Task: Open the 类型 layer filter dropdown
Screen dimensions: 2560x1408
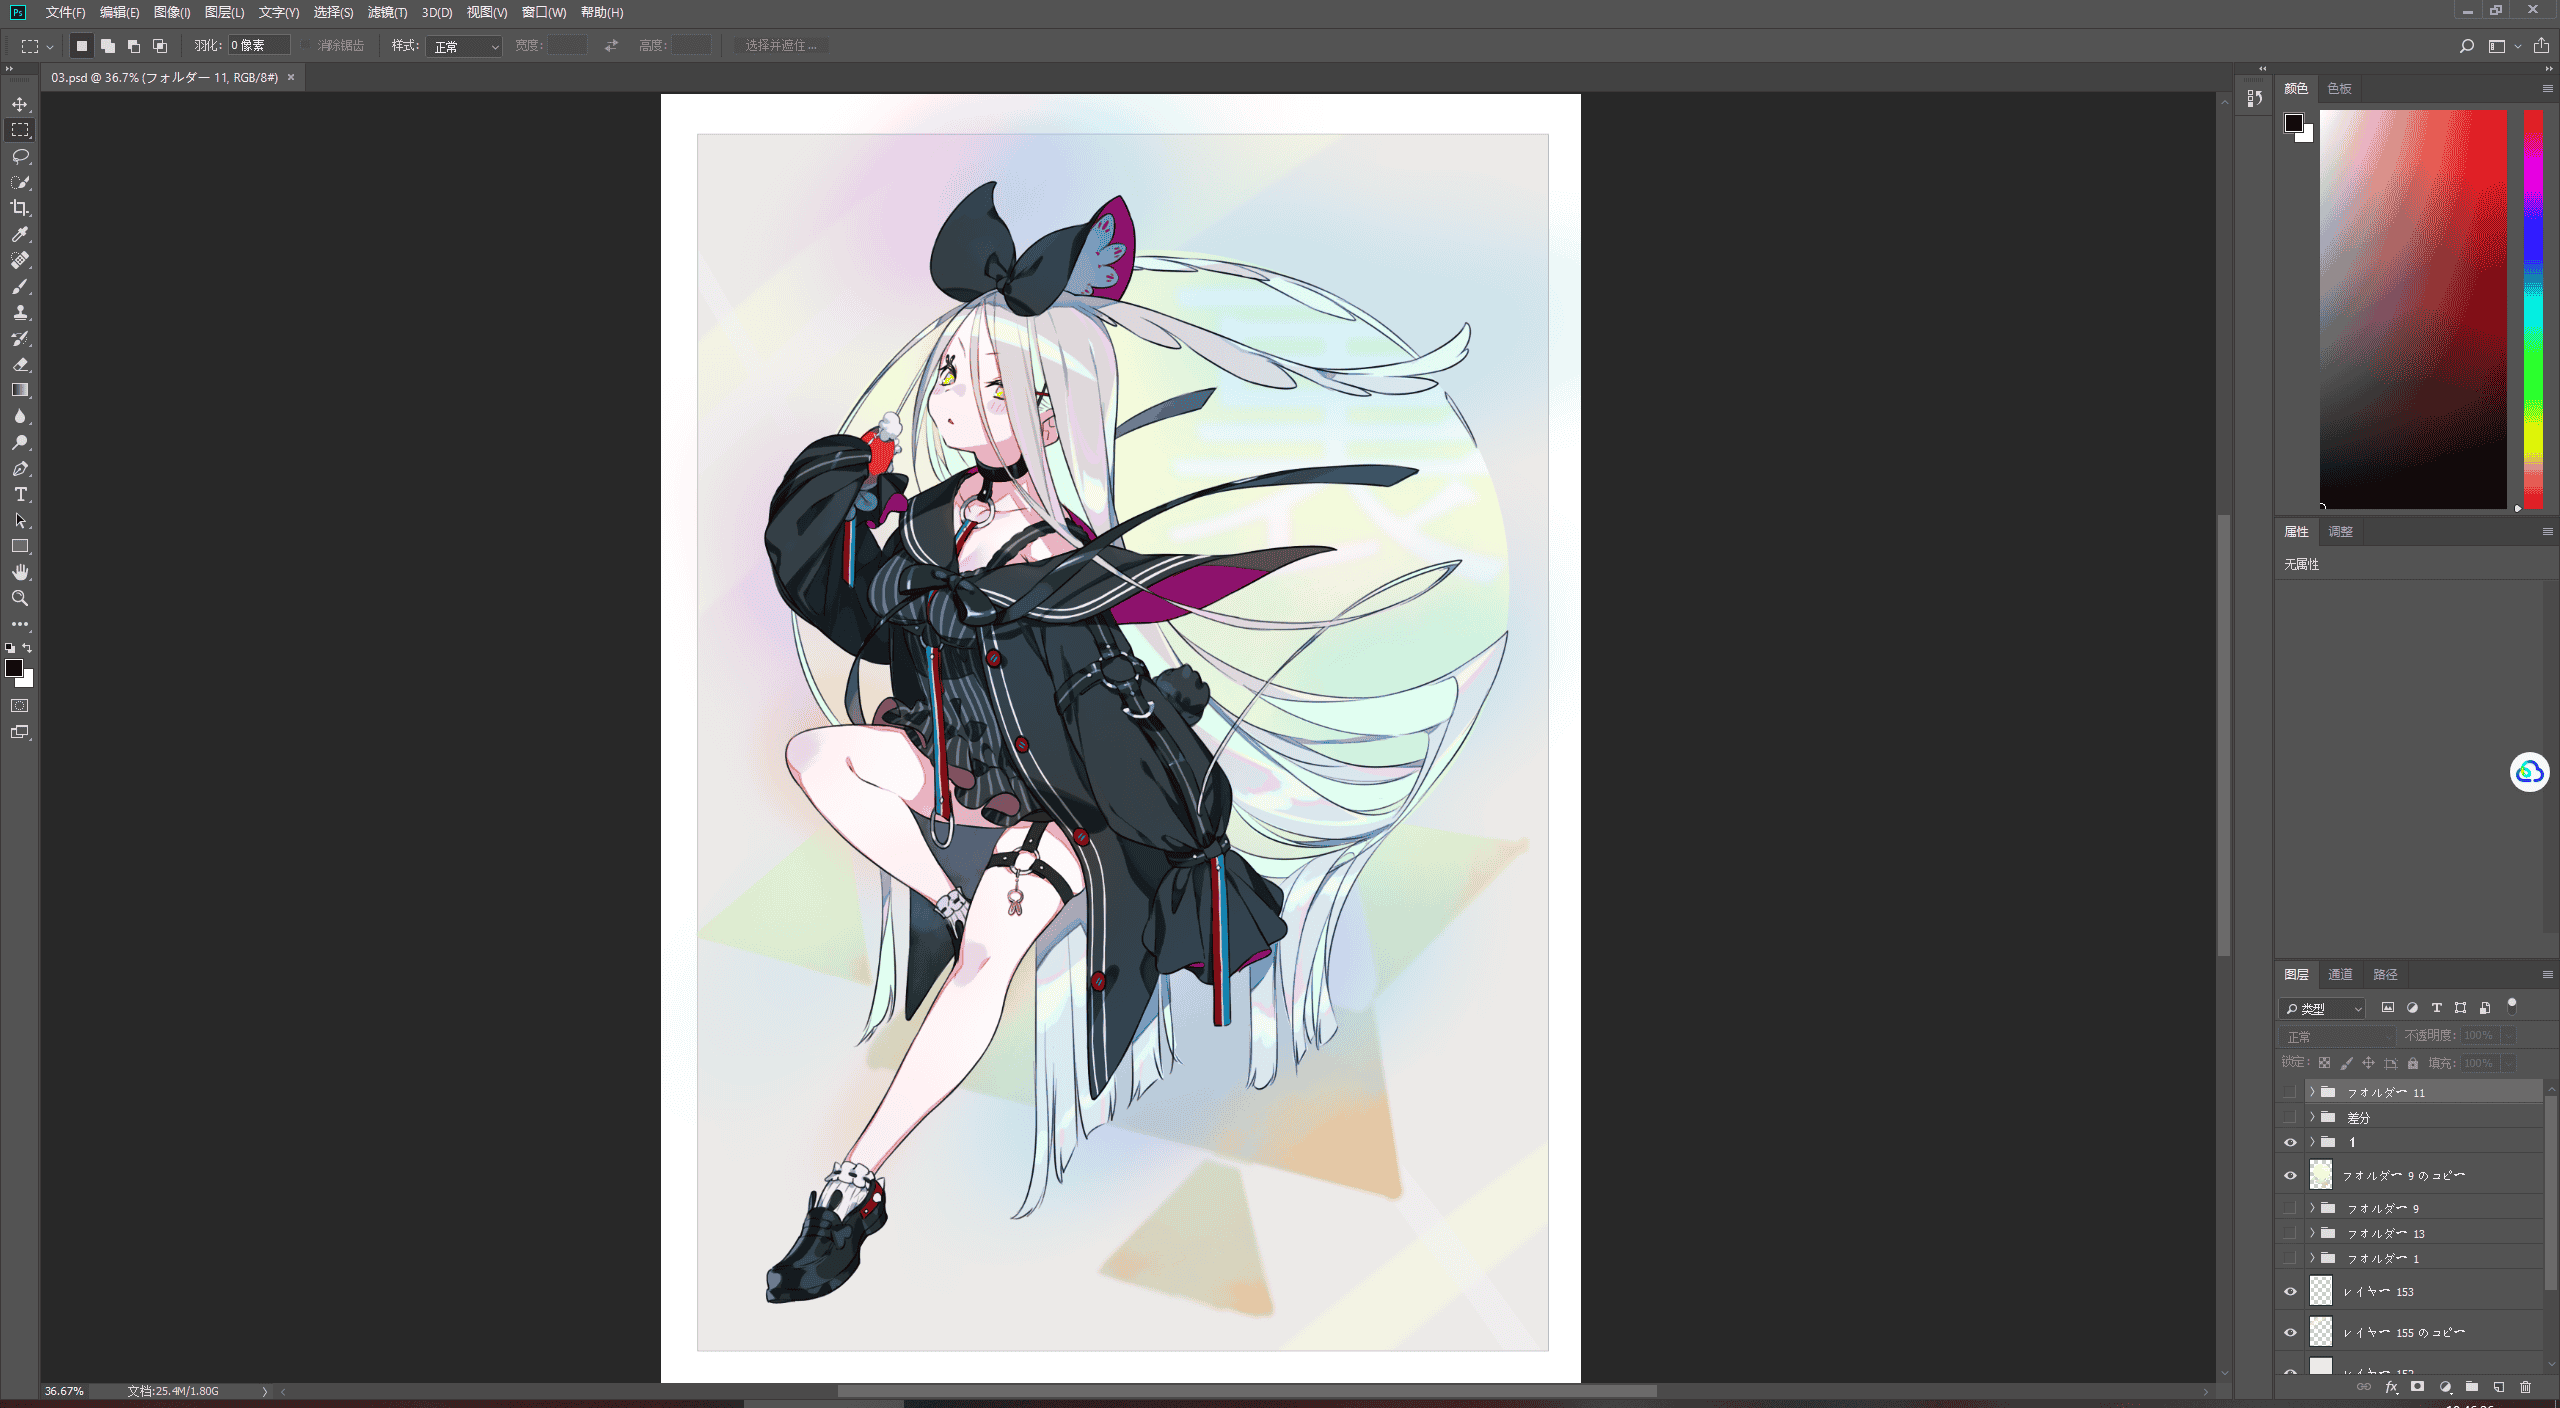Action: 2322,1008
